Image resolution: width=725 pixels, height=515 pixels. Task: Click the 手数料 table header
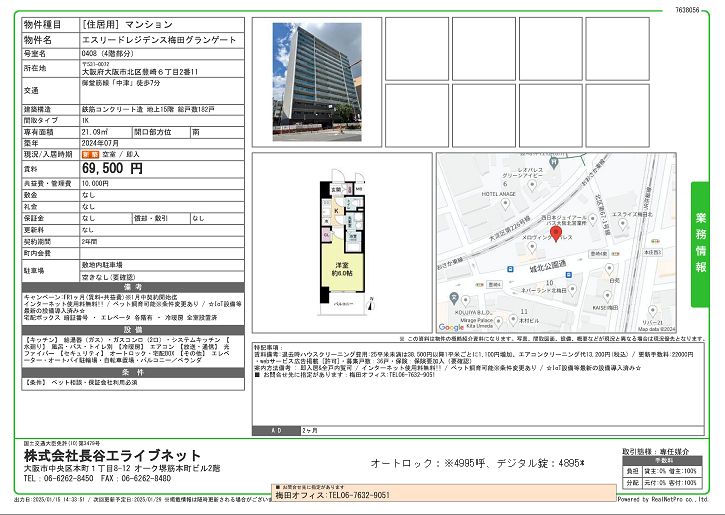(662, 461)
